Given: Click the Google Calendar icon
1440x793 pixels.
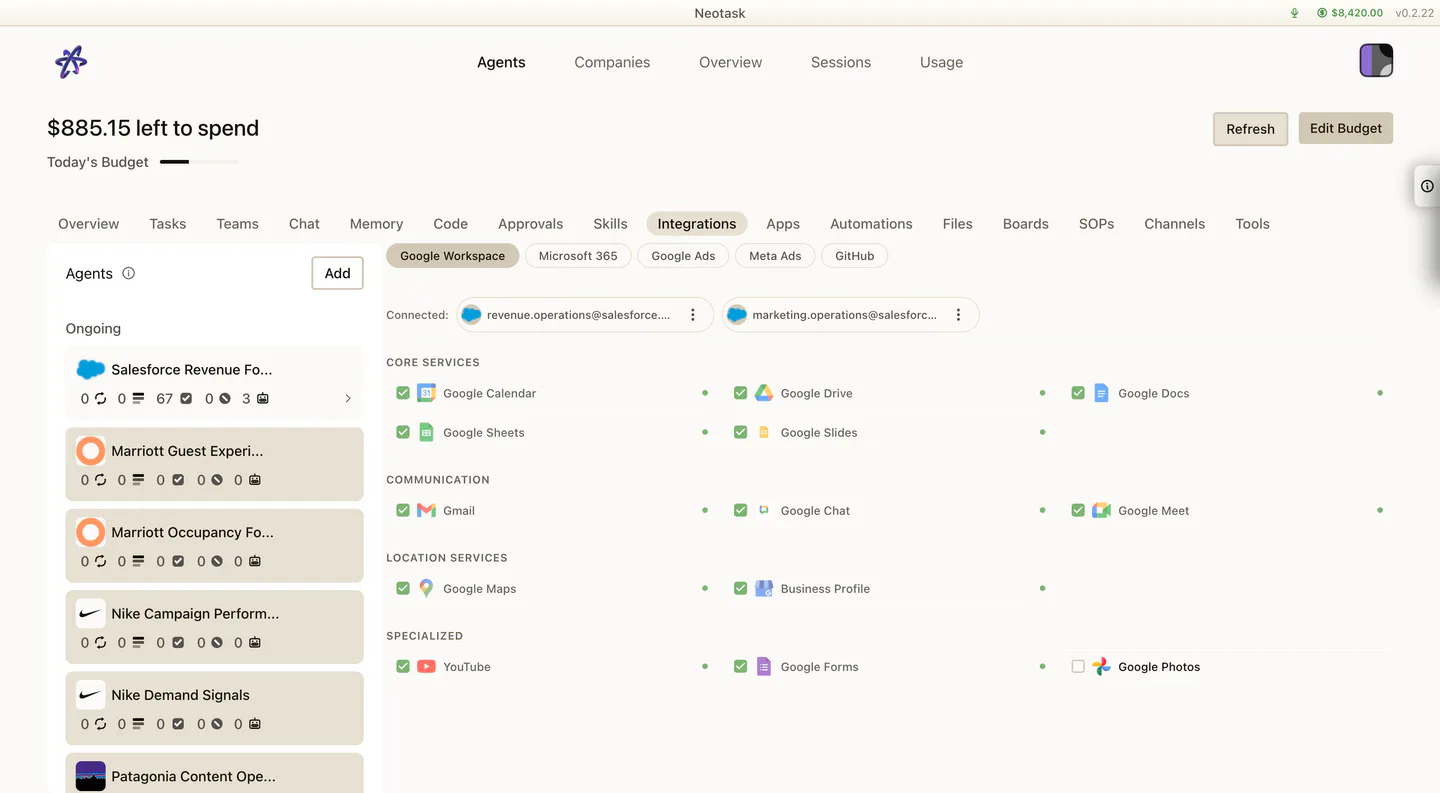Looking at the screenshot, I should coord(426,393).
